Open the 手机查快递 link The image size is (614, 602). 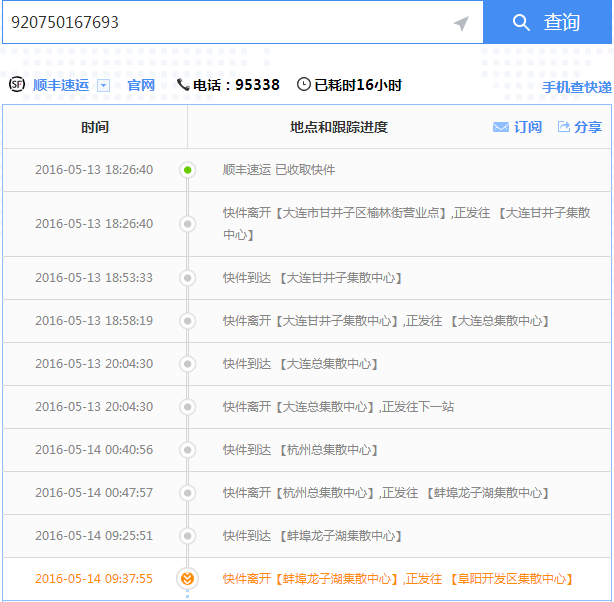click(x=577, y=87)
